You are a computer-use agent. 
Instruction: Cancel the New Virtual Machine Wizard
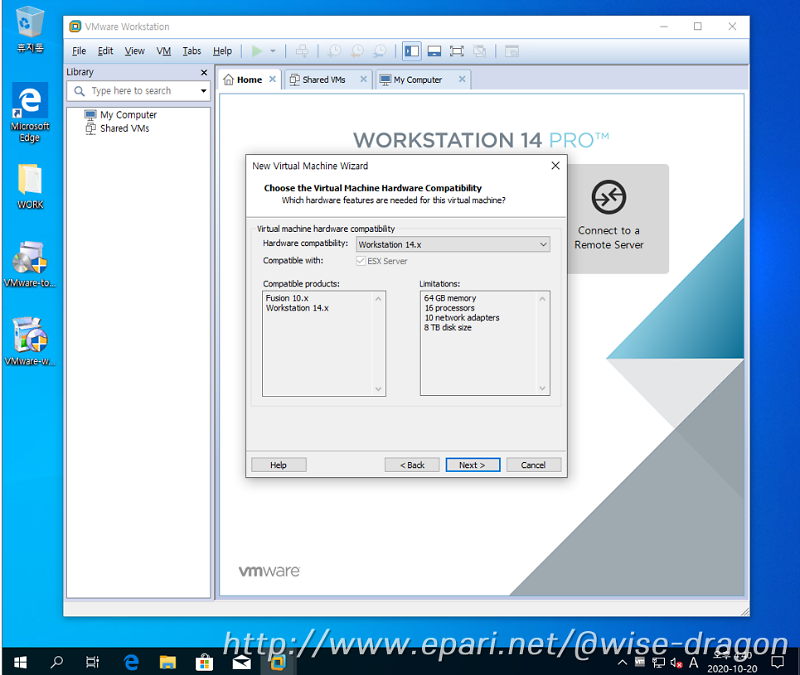point(534,465)
